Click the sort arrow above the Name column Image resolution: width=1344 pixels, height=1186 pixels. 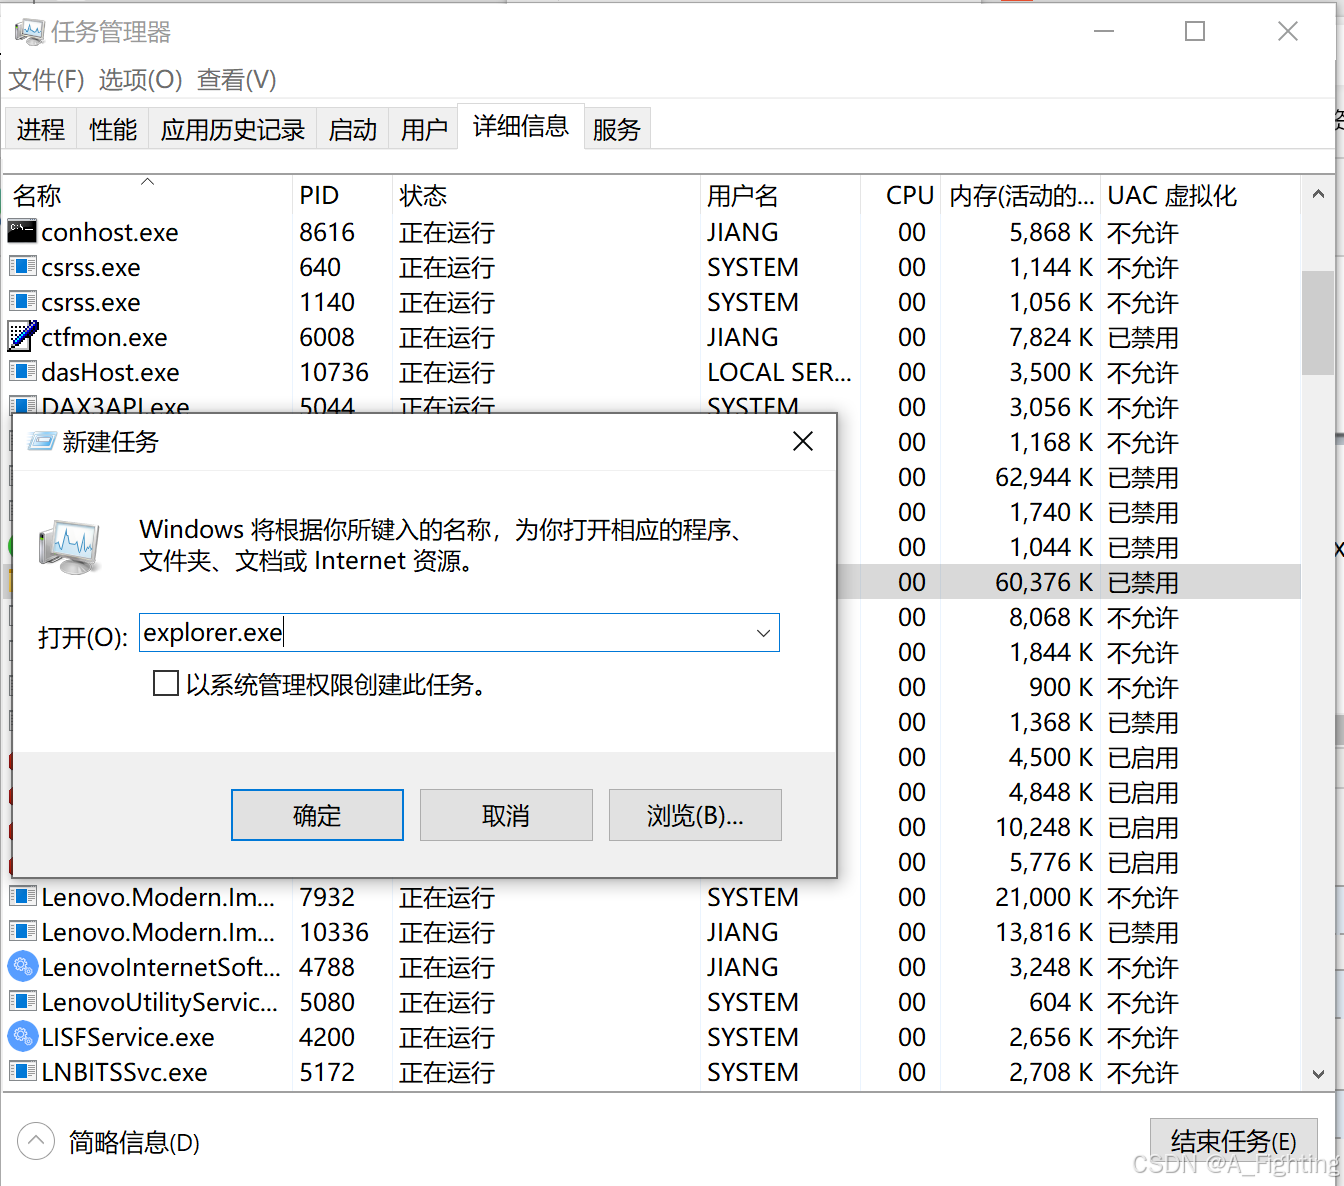147,182
